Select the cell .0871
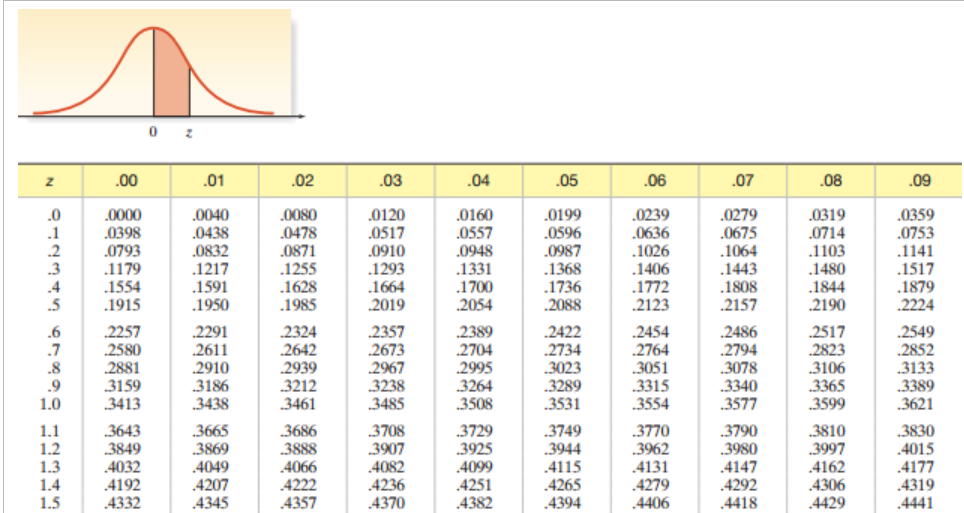This screenshot has width=964, height=513. click(x=299, y=251)
